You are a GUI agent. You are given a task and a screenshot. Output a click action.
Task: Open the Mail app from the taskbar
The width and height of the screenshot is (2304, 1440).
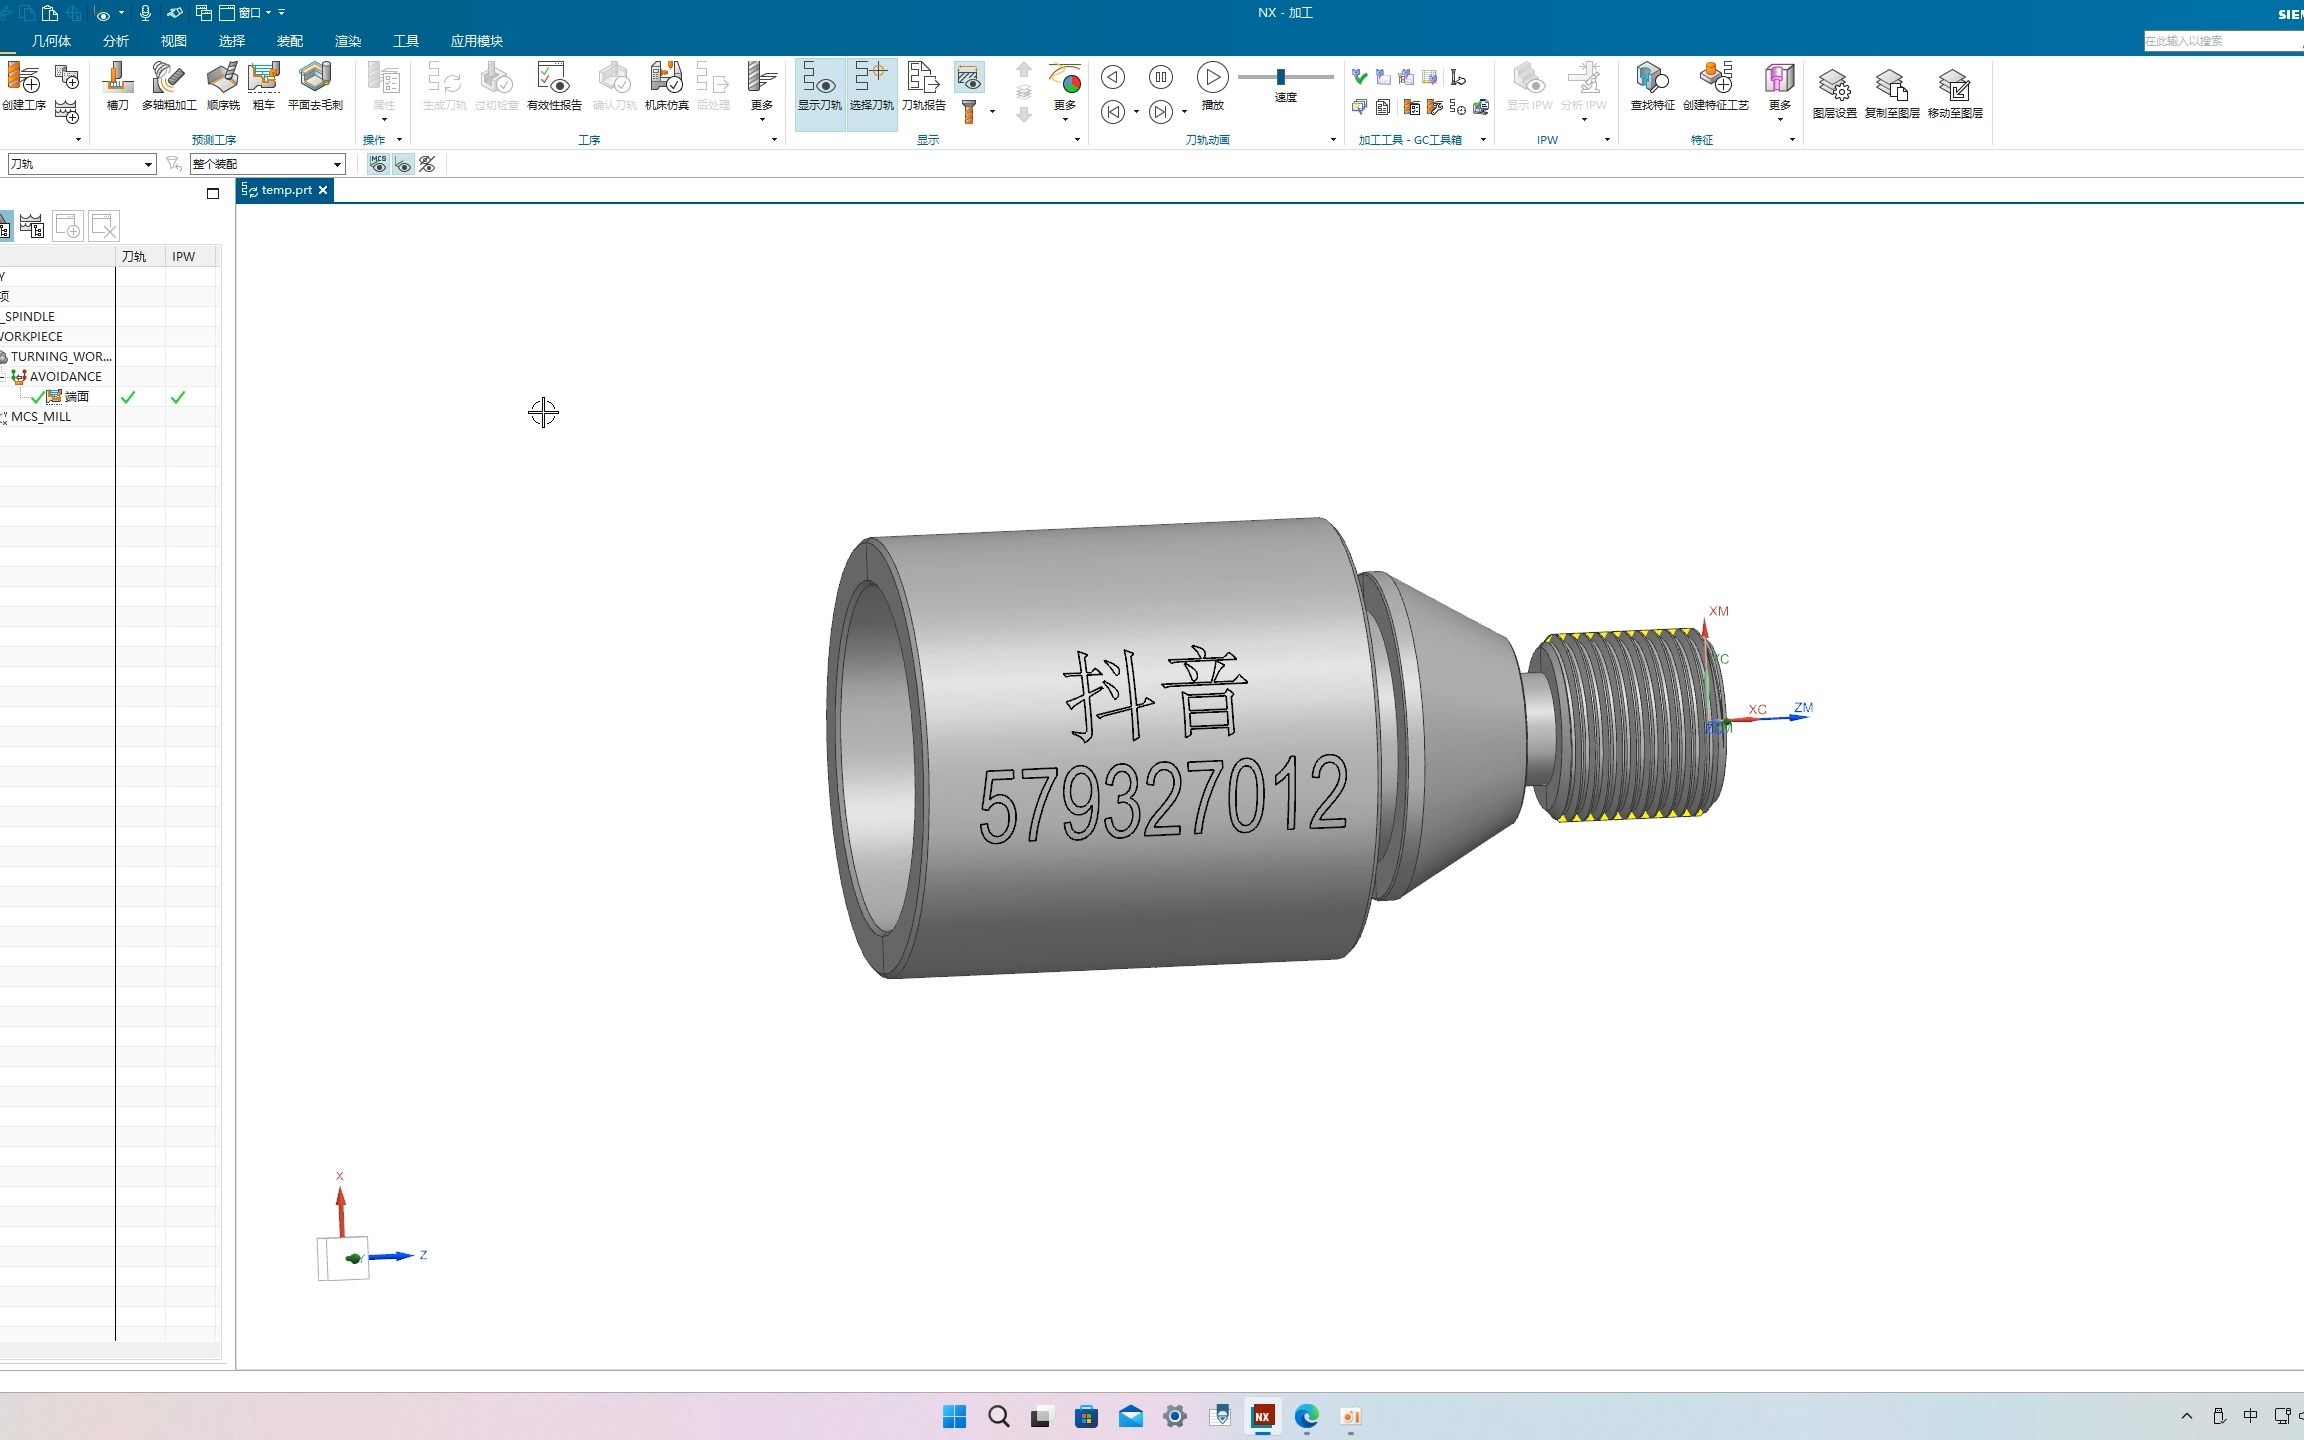(1131, 1416)
